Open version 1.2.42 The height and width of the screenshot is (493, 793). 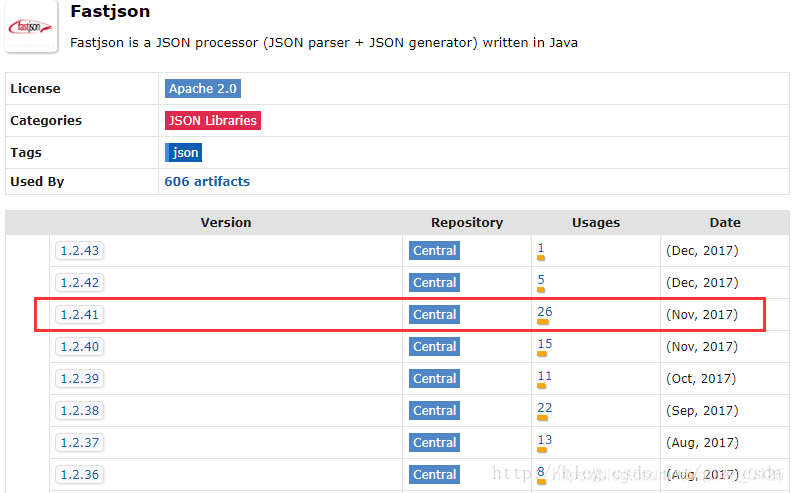[79, 282]
